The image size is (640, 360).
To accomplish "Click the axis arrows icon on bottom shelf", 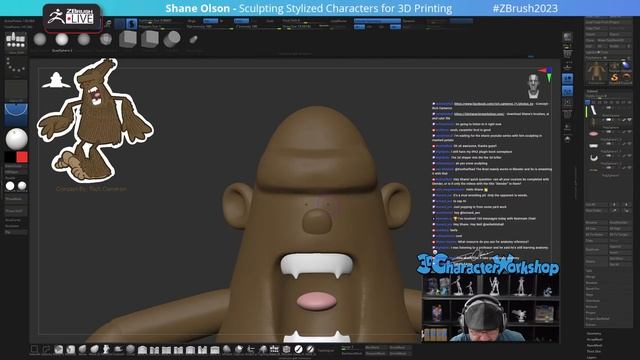I will tap(251, 349).
